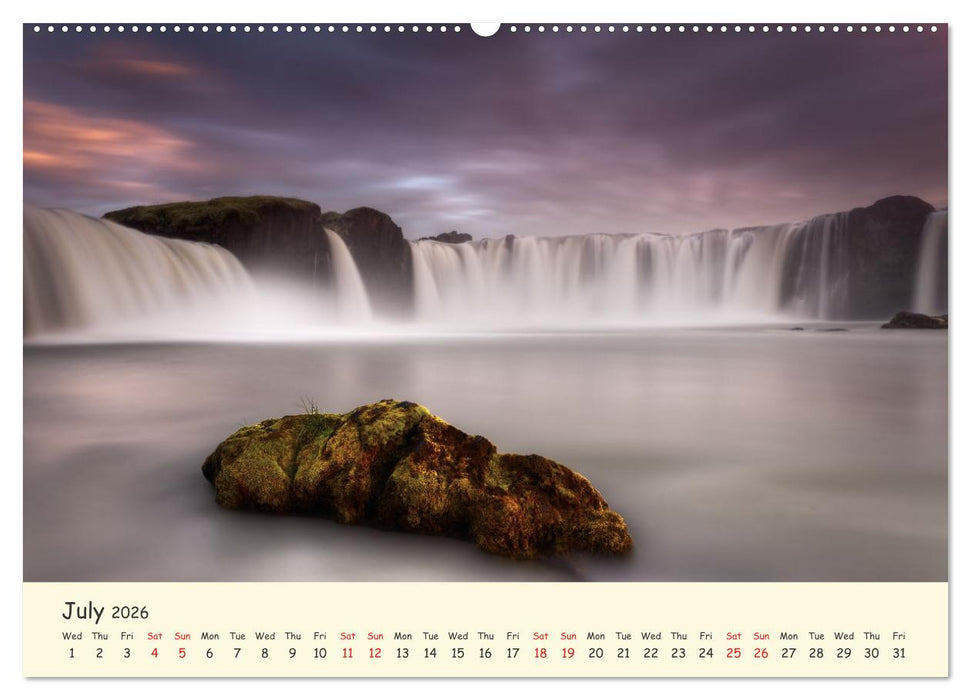Click the first Sat column header
This screenshot has width=971, height=700.
(153, 635)
